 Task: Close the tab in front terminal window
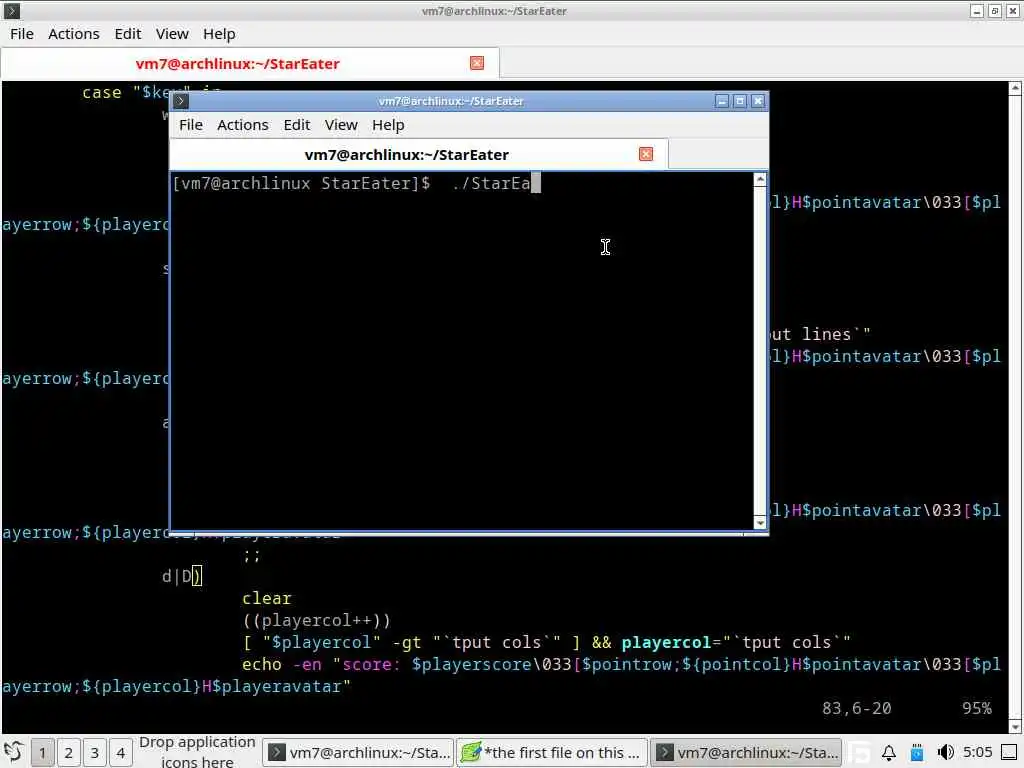[x=646, y=154]
